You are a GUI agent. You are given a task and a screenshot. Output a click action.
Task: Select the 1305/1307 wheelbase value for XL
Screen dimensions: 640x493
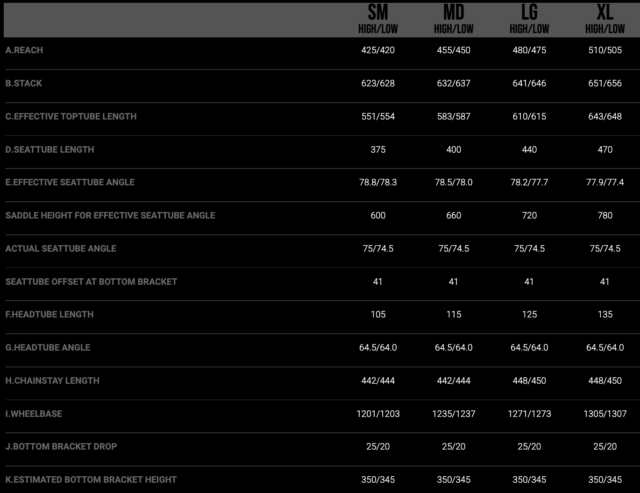click(605, 413)
